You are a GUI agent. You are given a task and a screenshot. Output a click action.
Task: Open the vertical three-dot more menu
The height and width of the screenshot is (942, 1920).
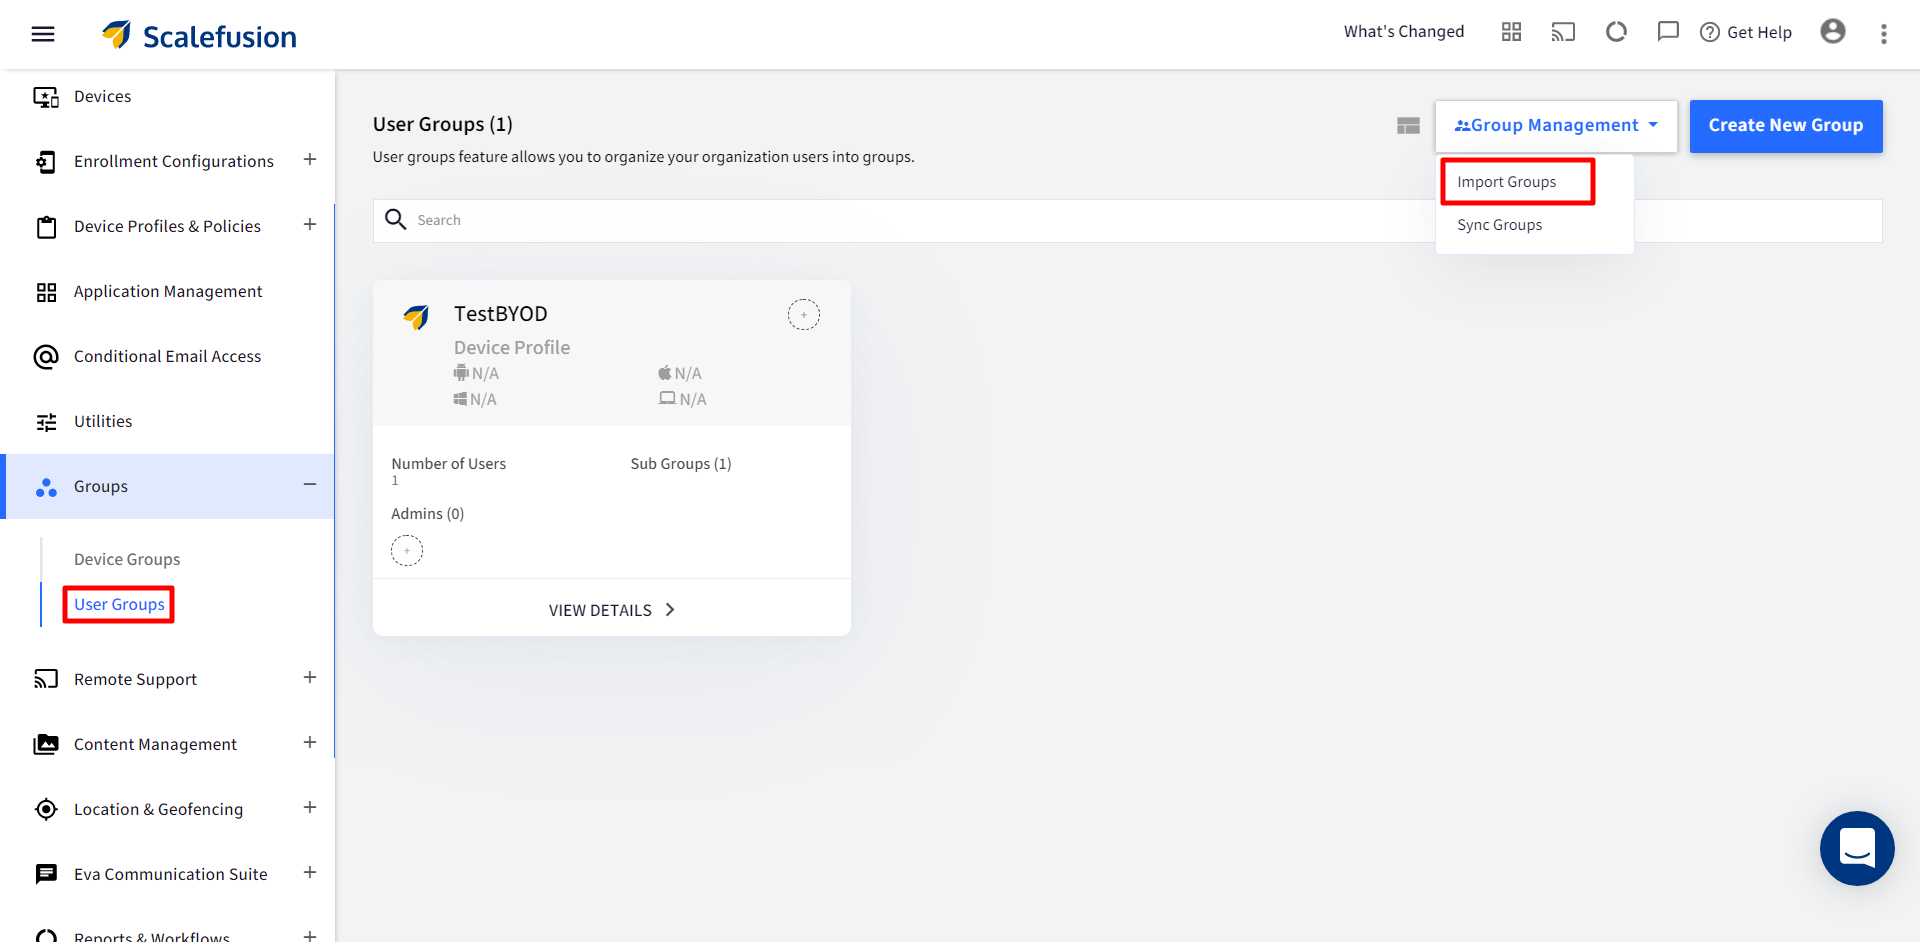(1884, 34)
